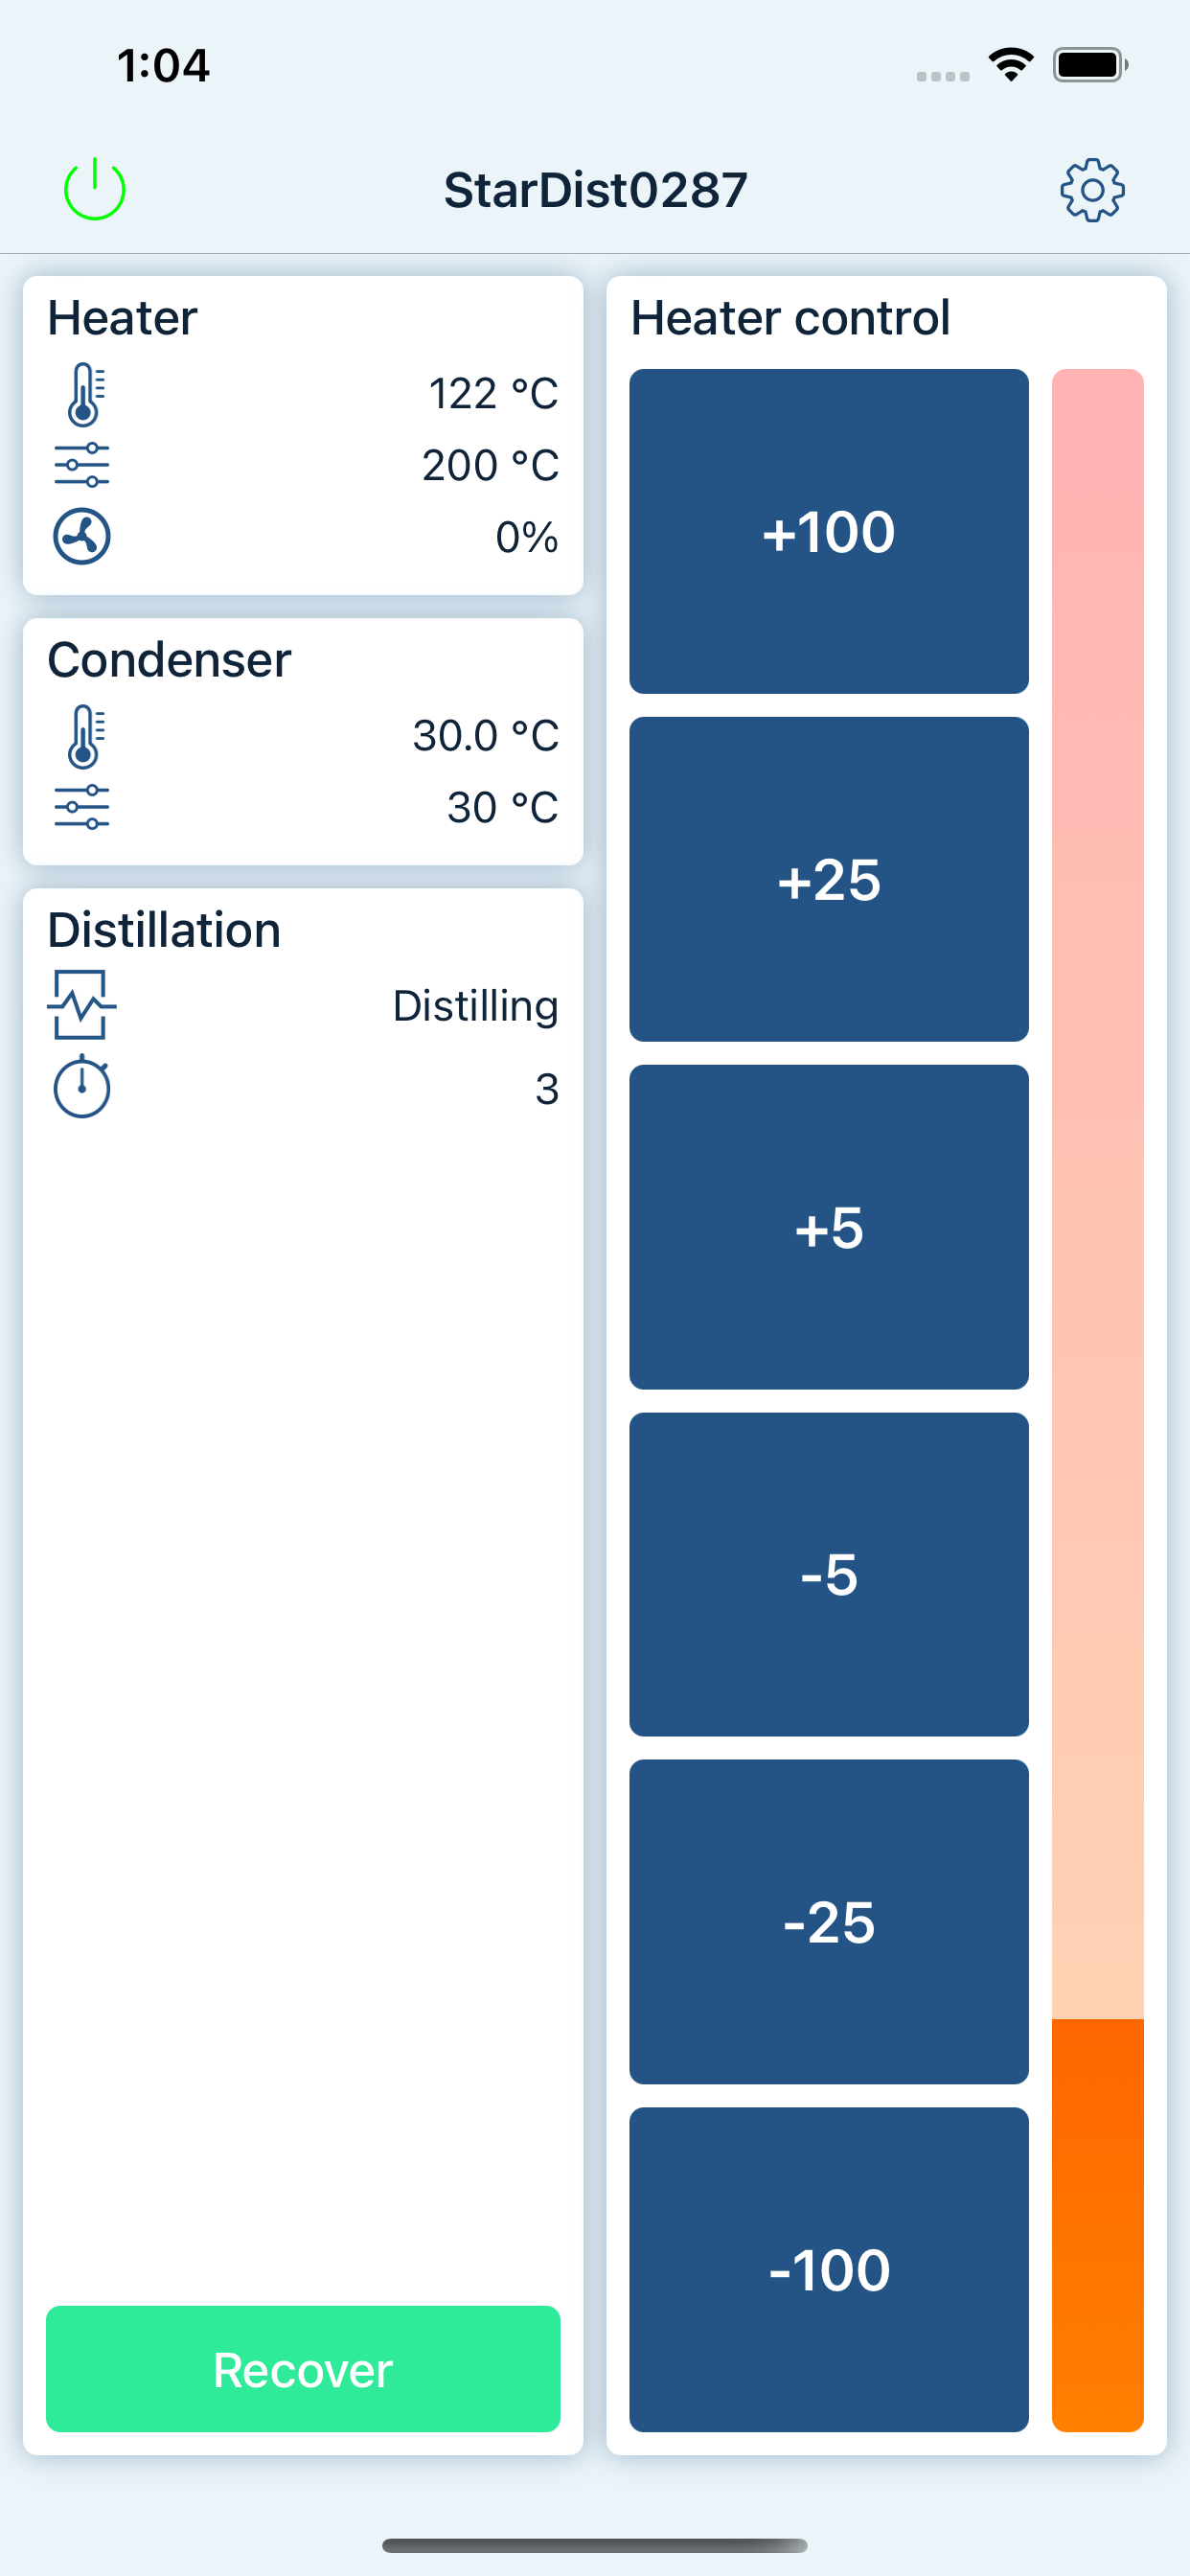Tap the Heater fan icon
The height and width of the screenshot is (2576, 1190).
click(x=82, y=537)
